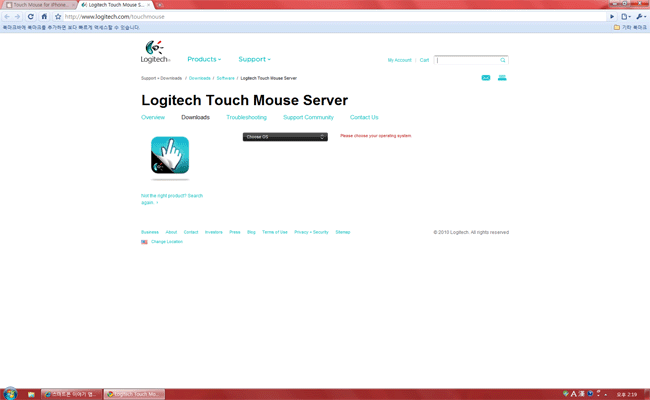
Task: Open the Windows Start button
Action: 10,394
